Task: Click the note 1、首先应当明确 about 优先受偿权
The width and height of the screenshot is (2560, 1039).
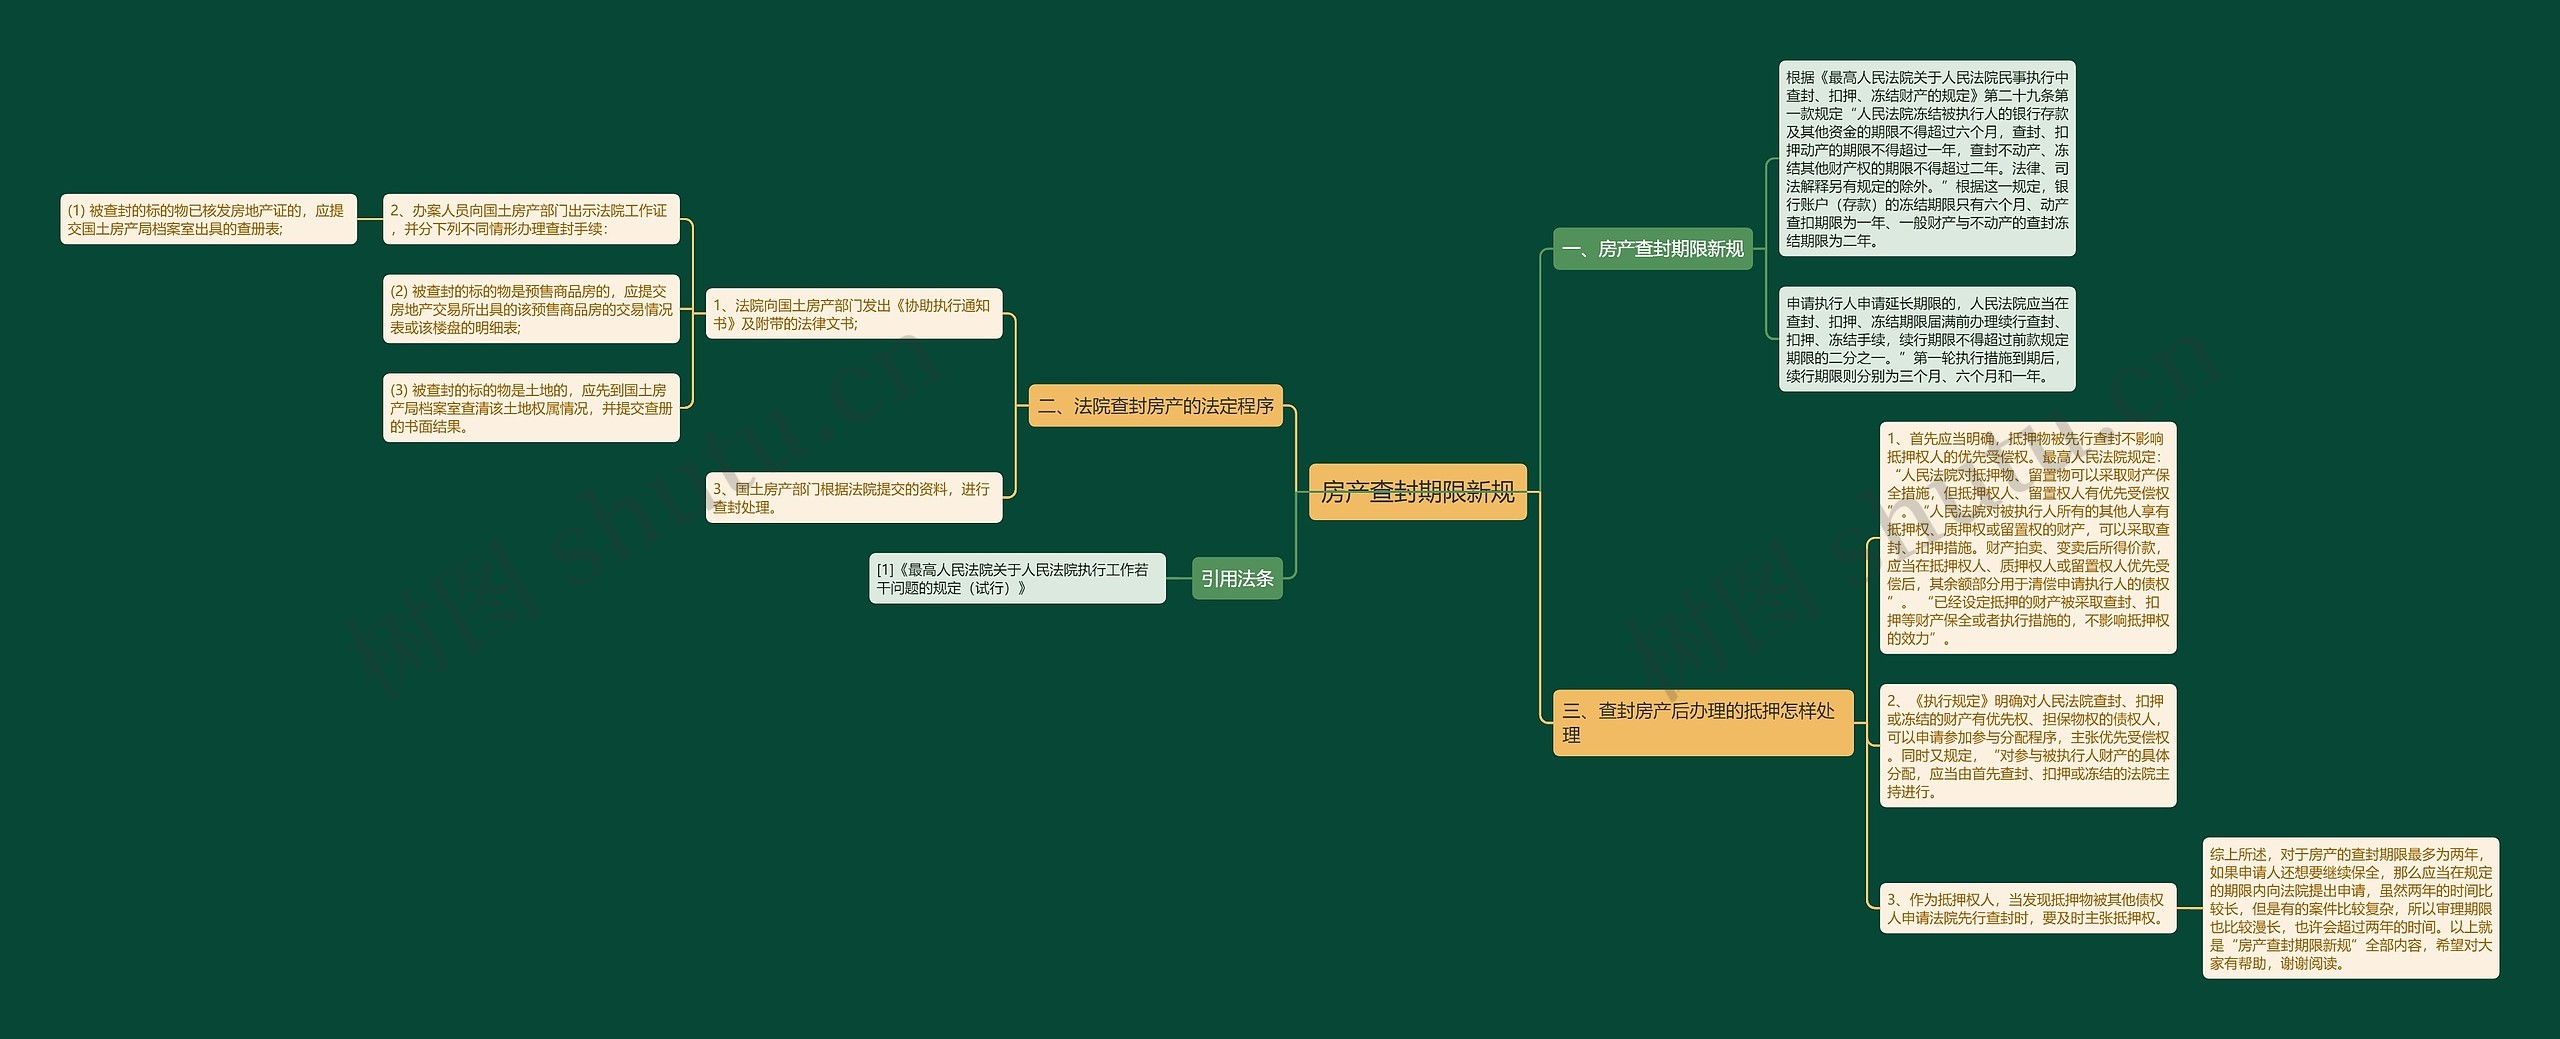Action: (x=2027, y=538)
